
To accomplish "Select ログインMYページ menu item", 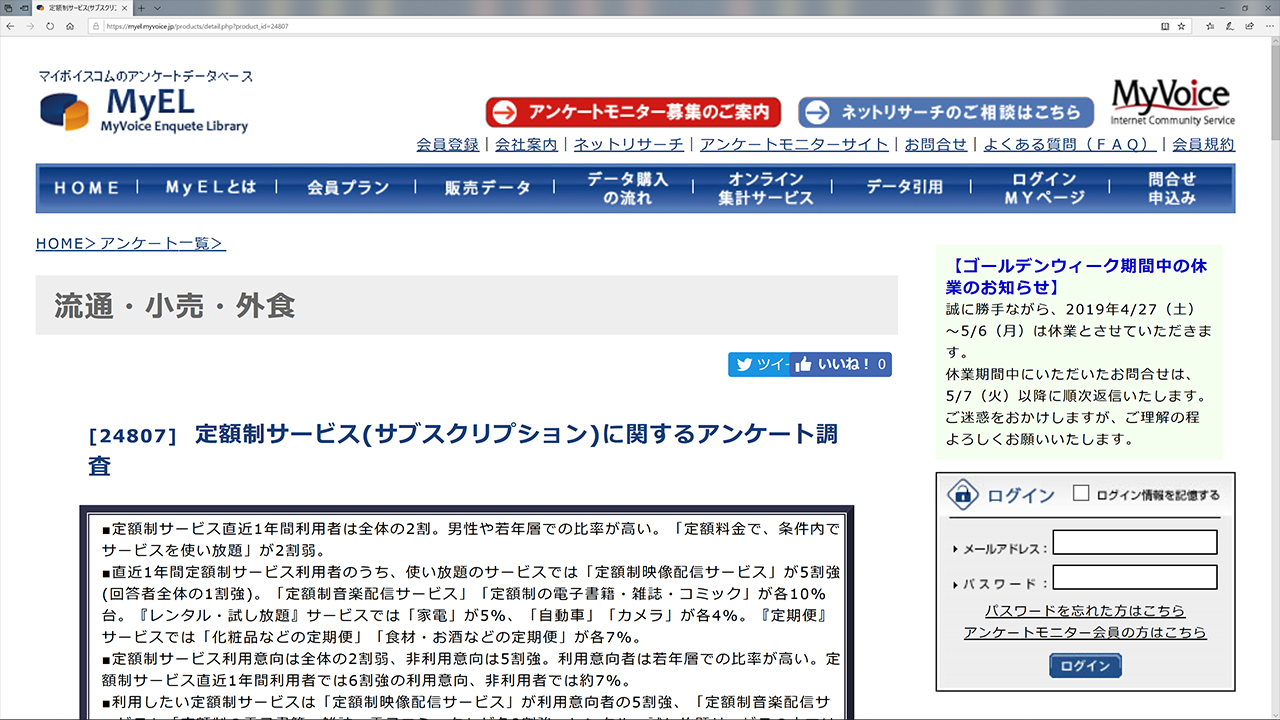I will [x=1044, y=188].
